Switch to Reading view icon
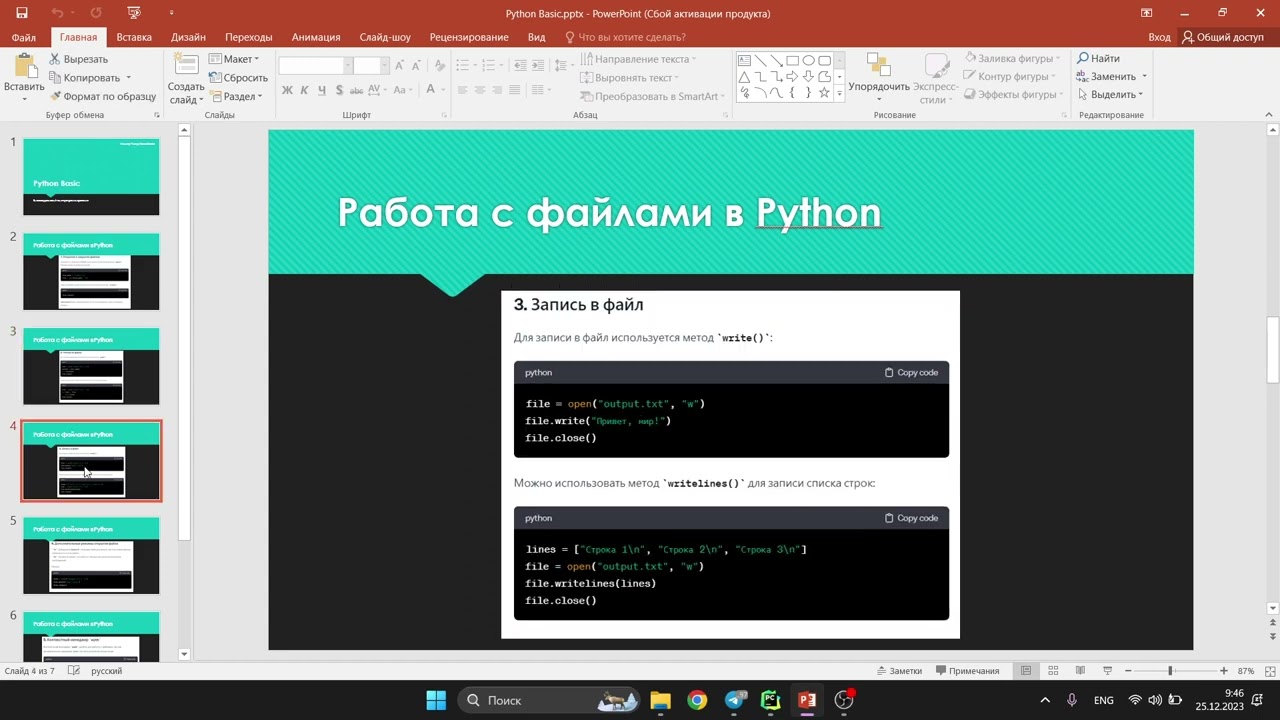The width and height of the screenshot is (1280, 720). point(1080,671)
